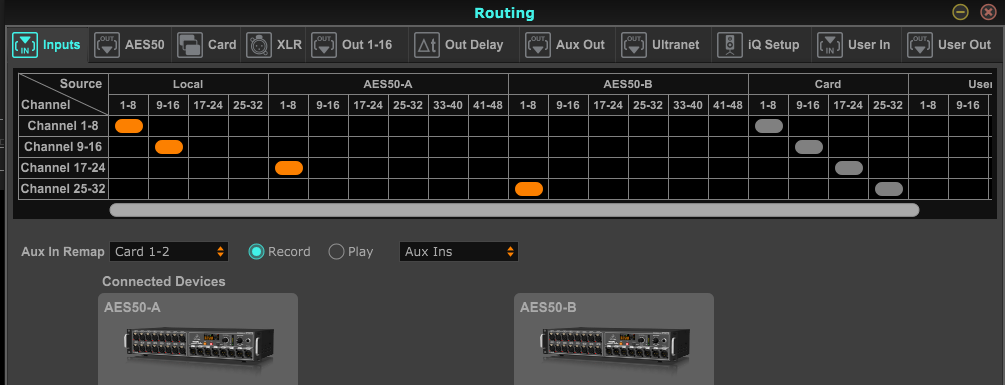Route Channel 9-16 to AES50-A 9-16
The image size is (1005, 385).
click(x=328, y=147)
